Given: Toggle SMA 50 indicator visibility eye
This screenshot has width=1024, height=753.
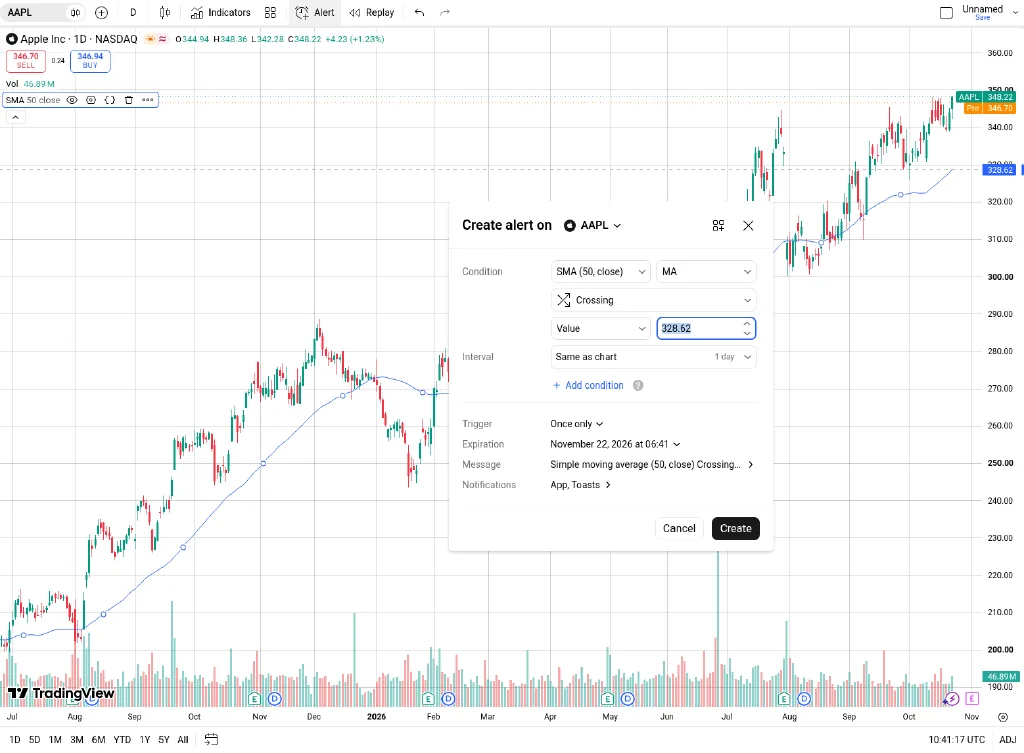Looking at the screenshot, I should (72, 100).
